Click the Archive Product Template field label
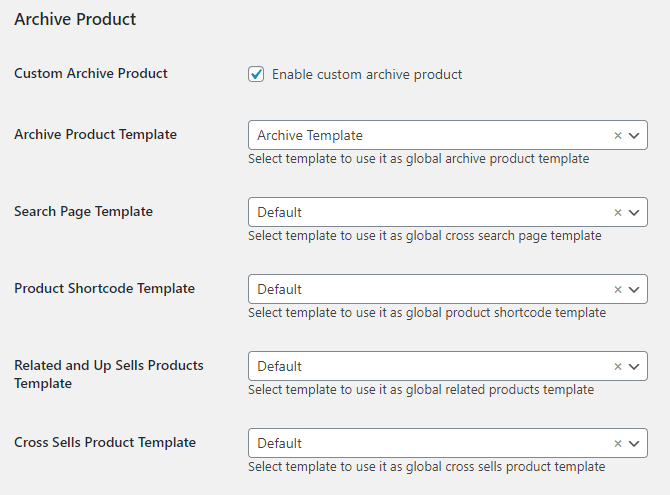This screenshot has height=495, width=670. 95,134
